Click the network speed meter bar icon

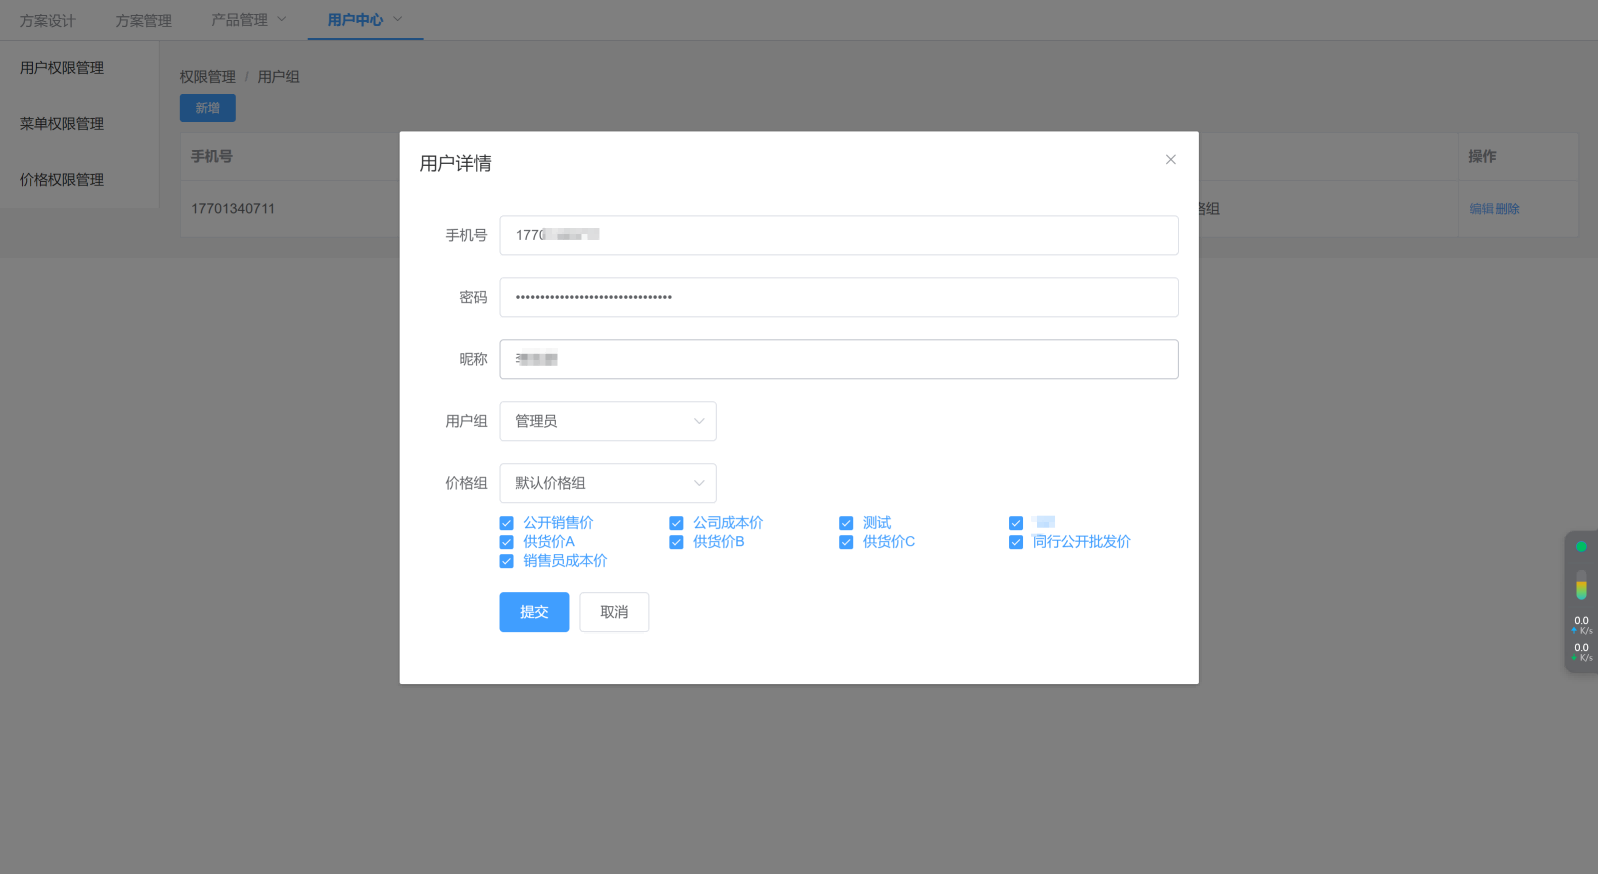[x=1581, y=585]
